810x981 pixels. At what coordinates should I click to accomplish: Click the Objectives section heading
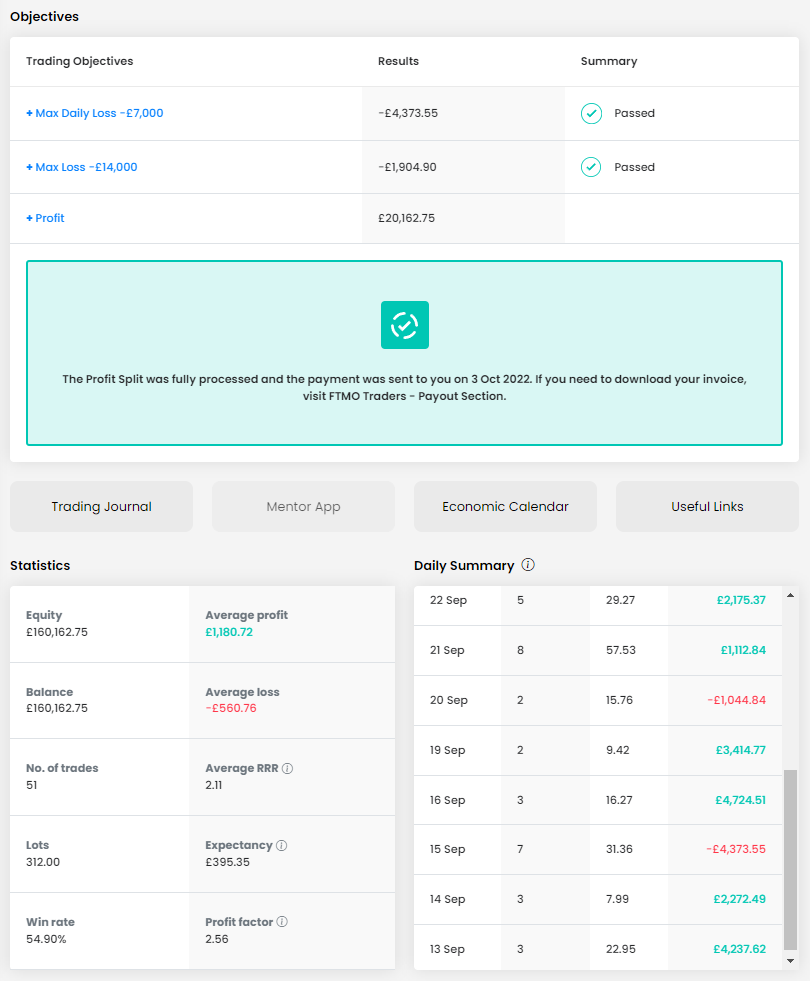[44, 17]
